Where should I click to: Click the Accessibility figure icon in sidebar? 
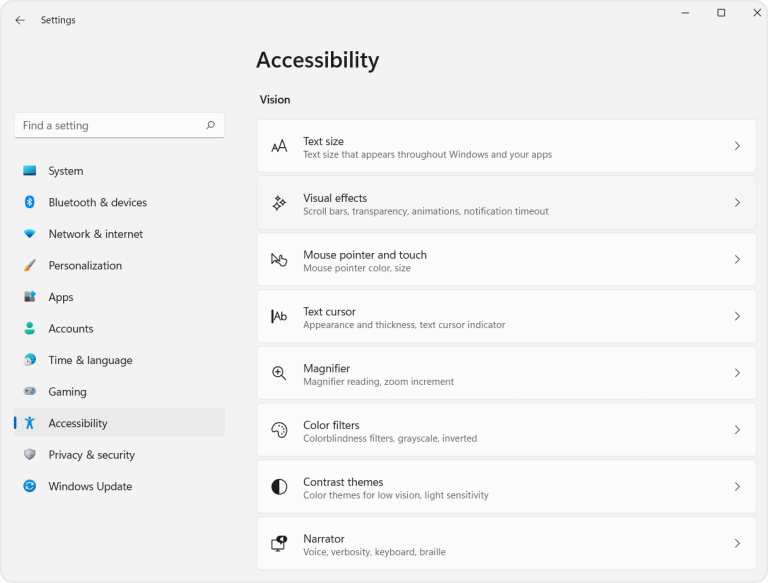click(29, 423)
